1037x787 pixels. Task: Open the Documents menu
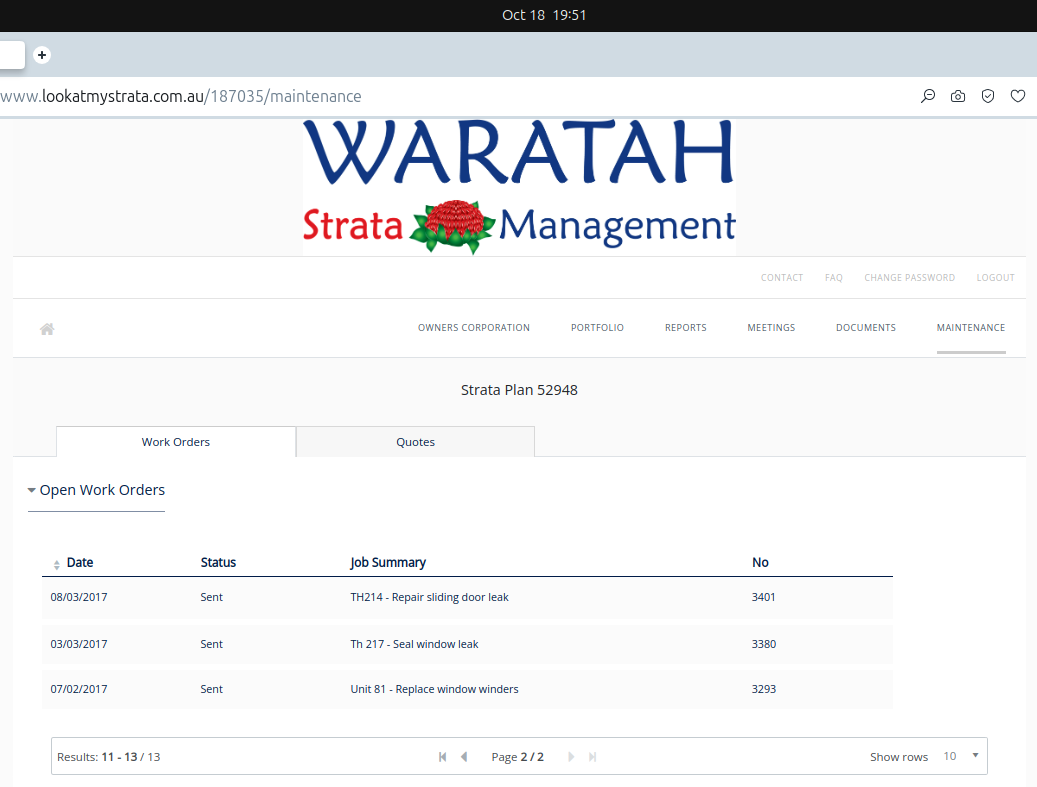tap(866, 327)
